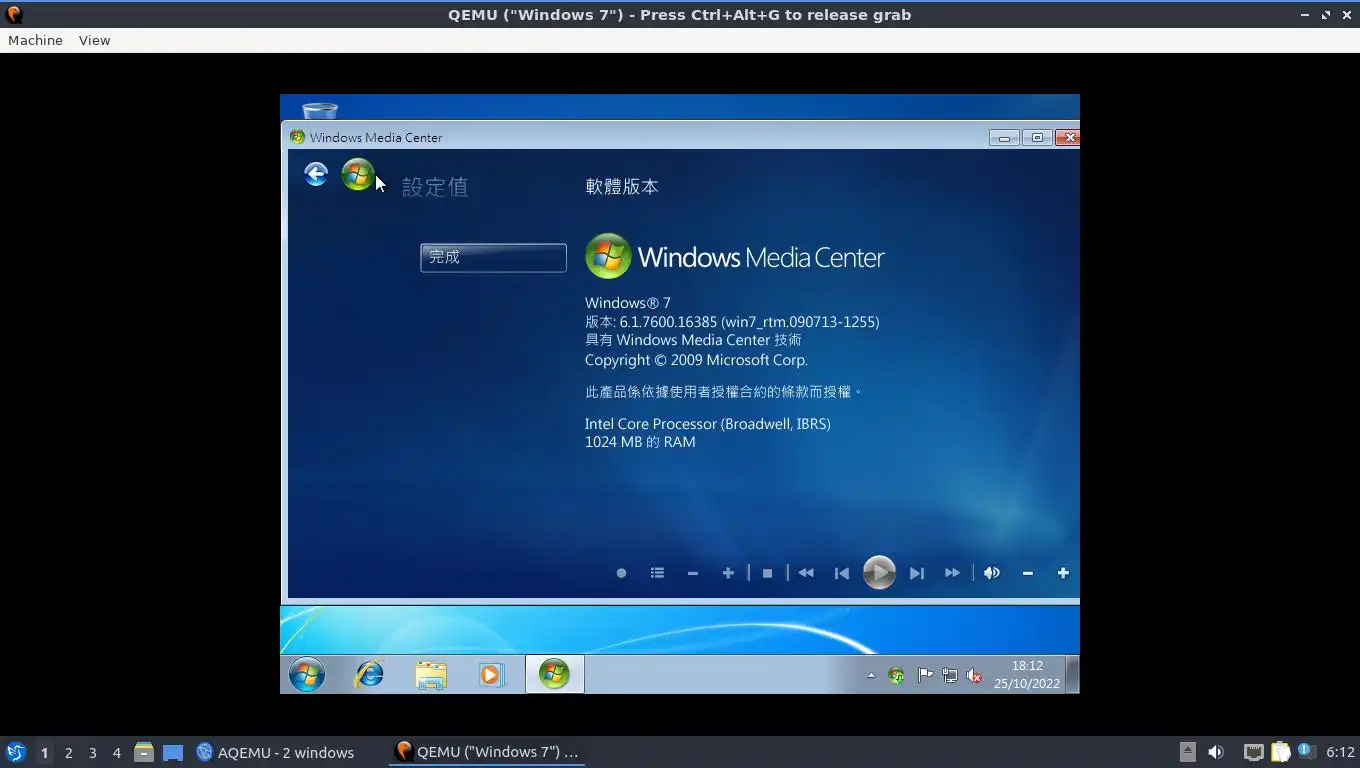Minimize the QEMU host window
The width and height of the screenshot is (1360, 768).
1304,15
